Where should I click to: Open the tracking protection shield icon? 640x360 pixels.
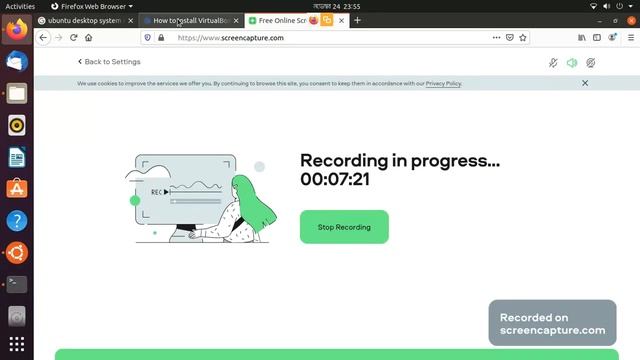[148, 38]
